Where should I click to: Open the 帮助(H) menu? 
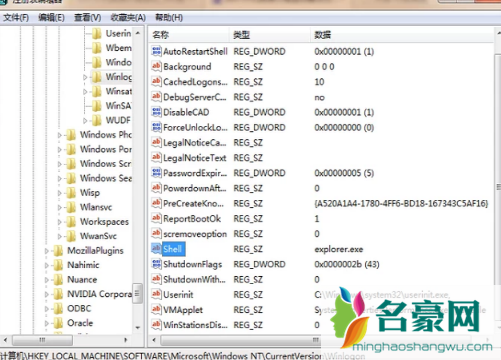tap(169, 17)
